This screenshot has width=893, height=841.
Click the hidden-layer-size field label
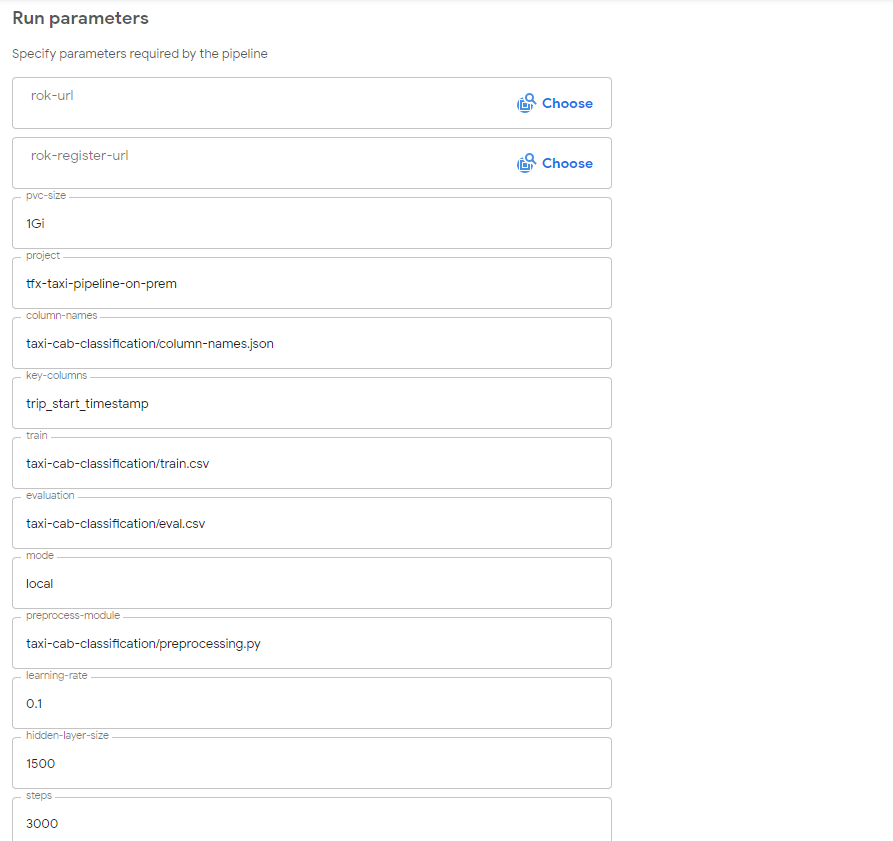pos(67,735)
